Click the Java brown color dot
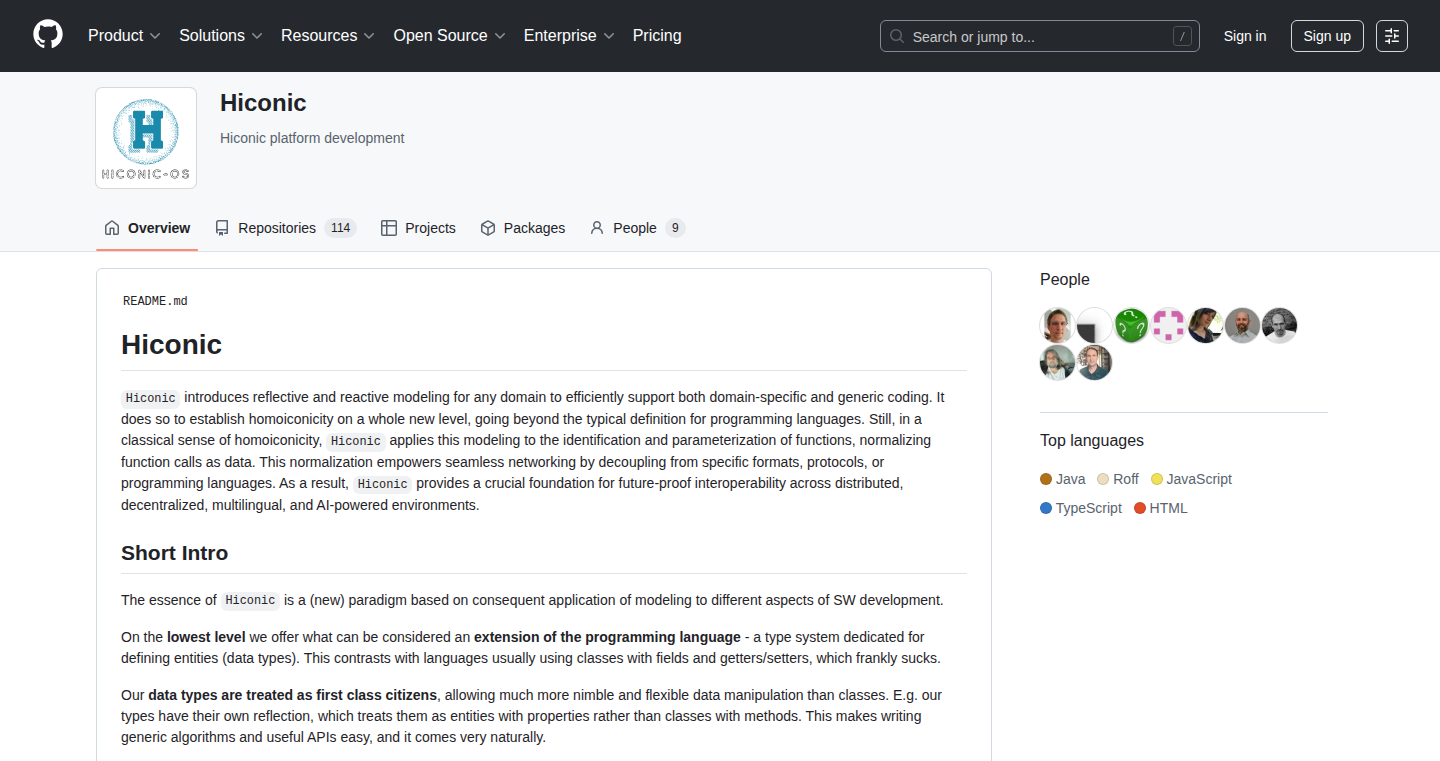This screenshot has height=761, width=1440. pyautogui.click(x=1046, y=479)
